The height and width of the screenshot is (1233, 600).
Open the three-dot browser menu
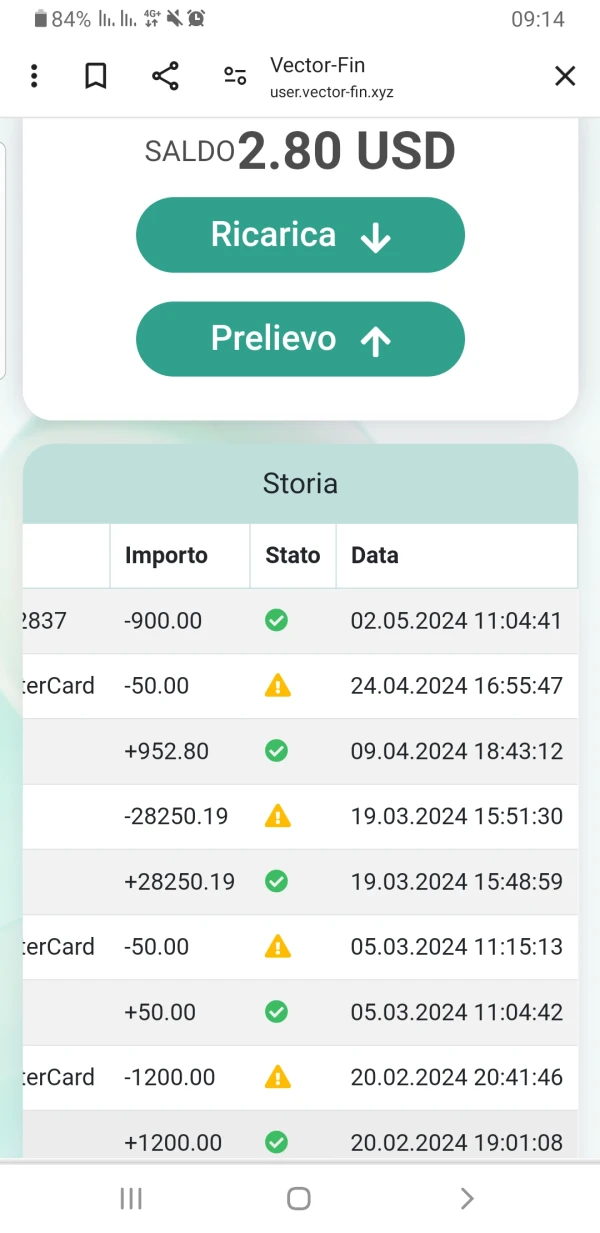34,76
